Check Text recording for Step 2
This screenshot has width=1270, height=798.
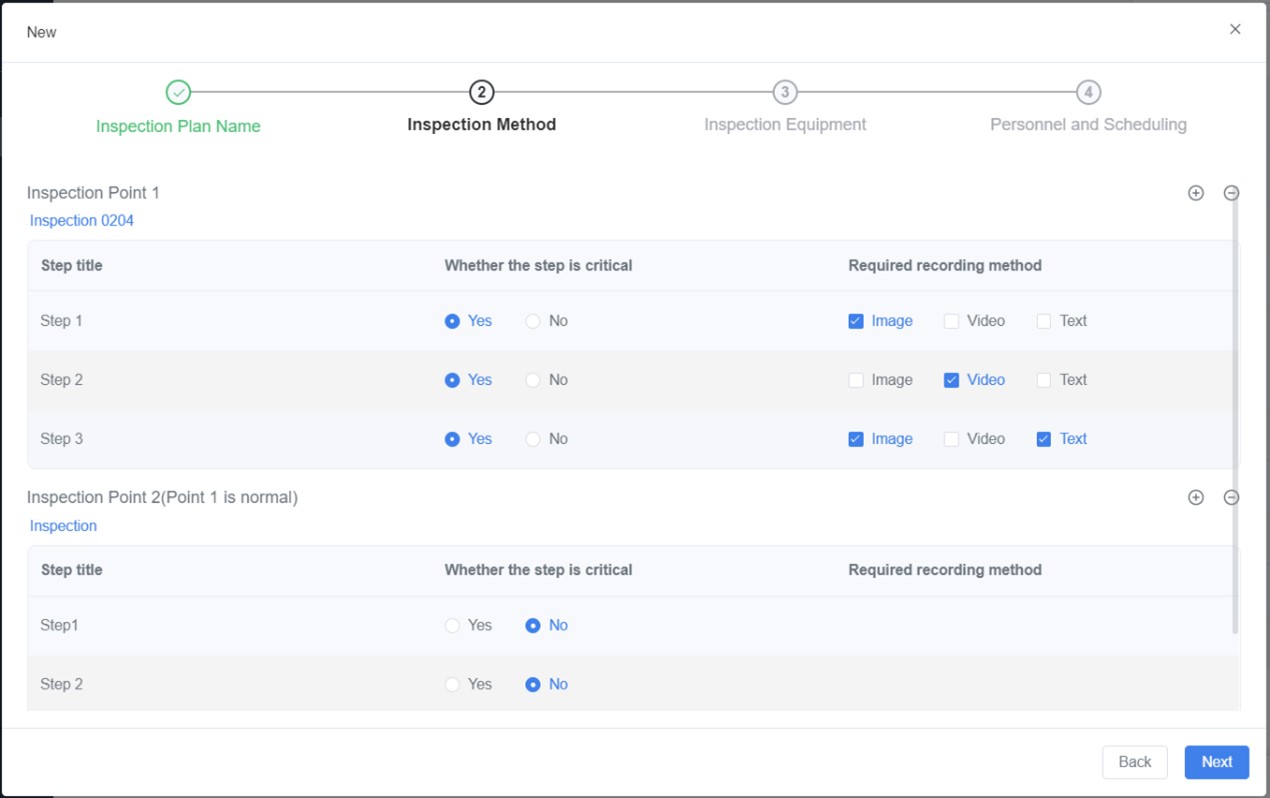click(1043, 379)
